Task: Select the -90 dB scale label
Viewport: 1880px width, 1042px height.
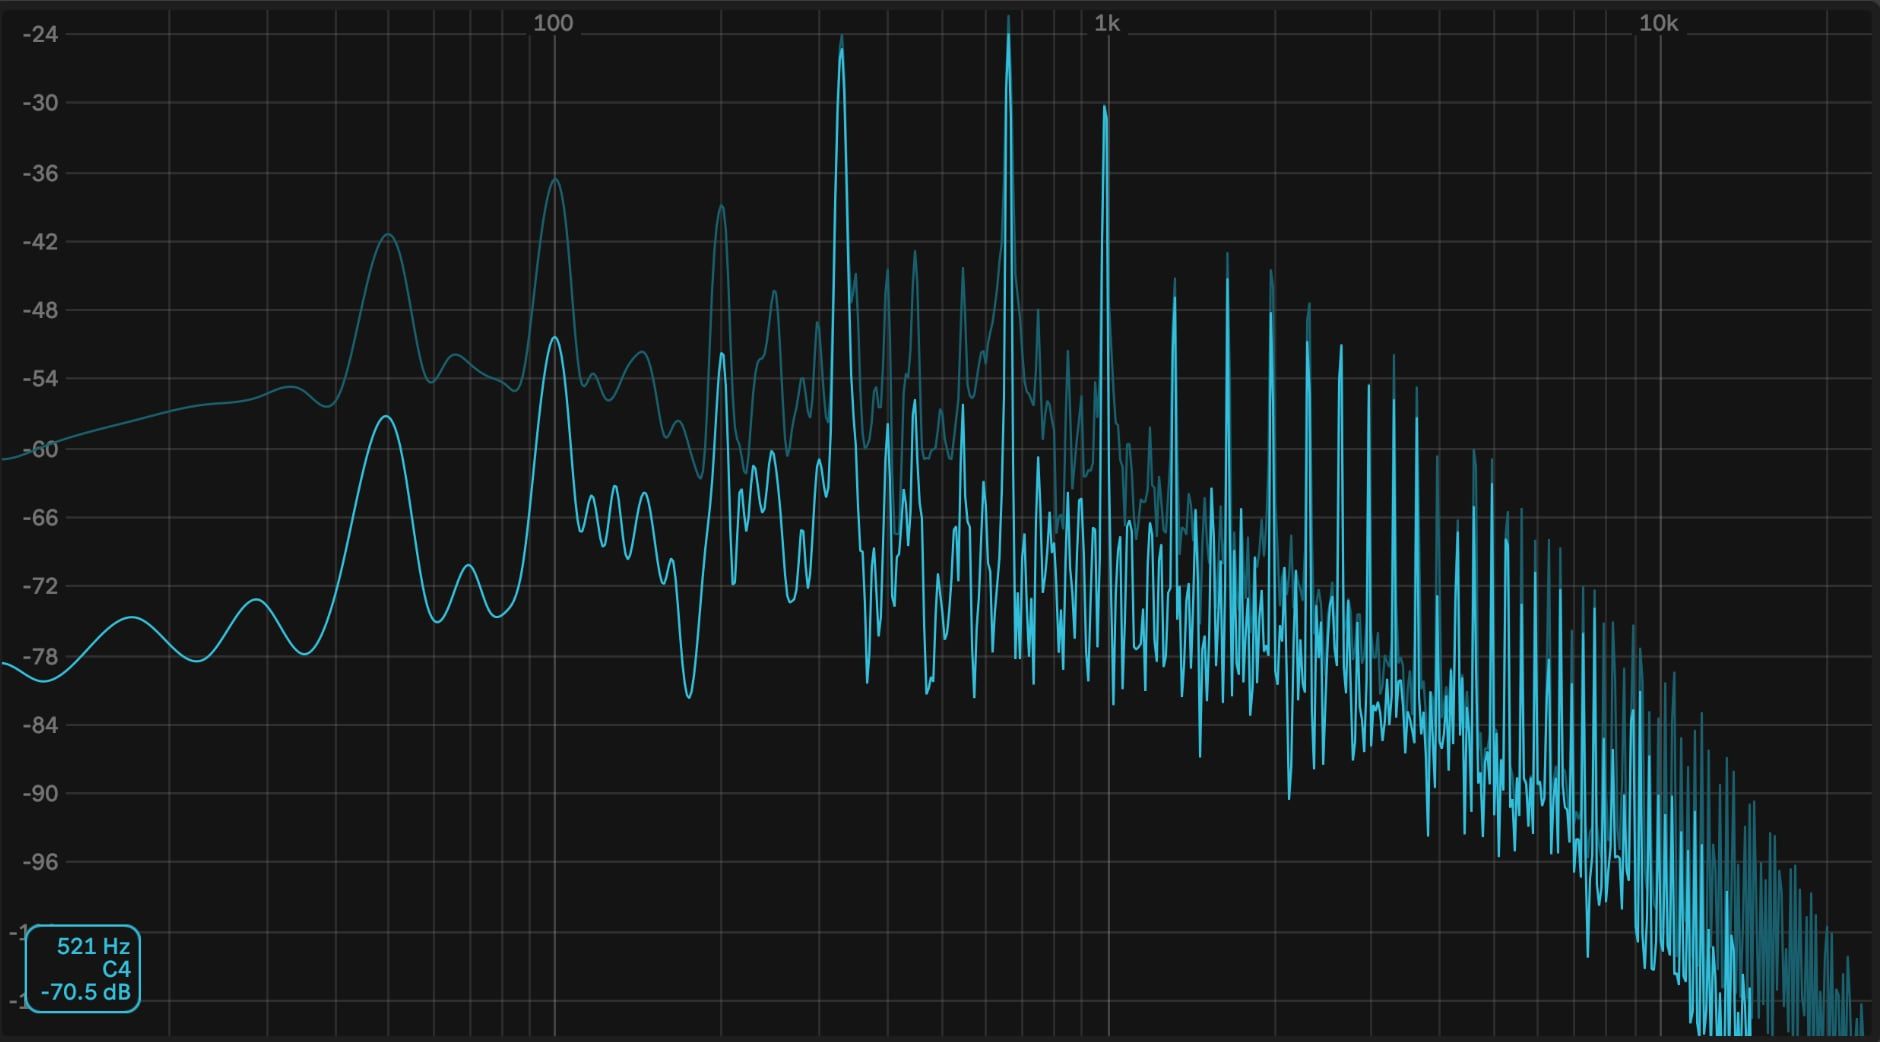Action: coord(40,793)
